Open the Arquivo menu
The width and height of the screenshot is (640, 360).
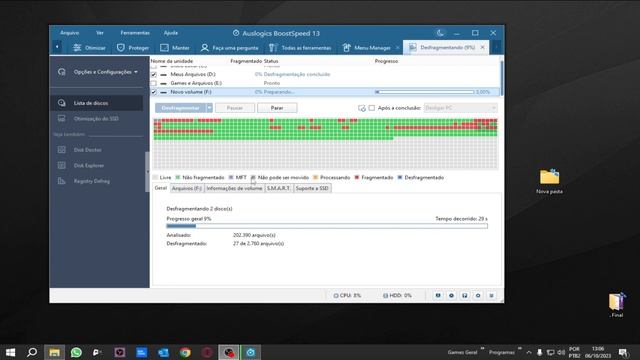(69, 33)
